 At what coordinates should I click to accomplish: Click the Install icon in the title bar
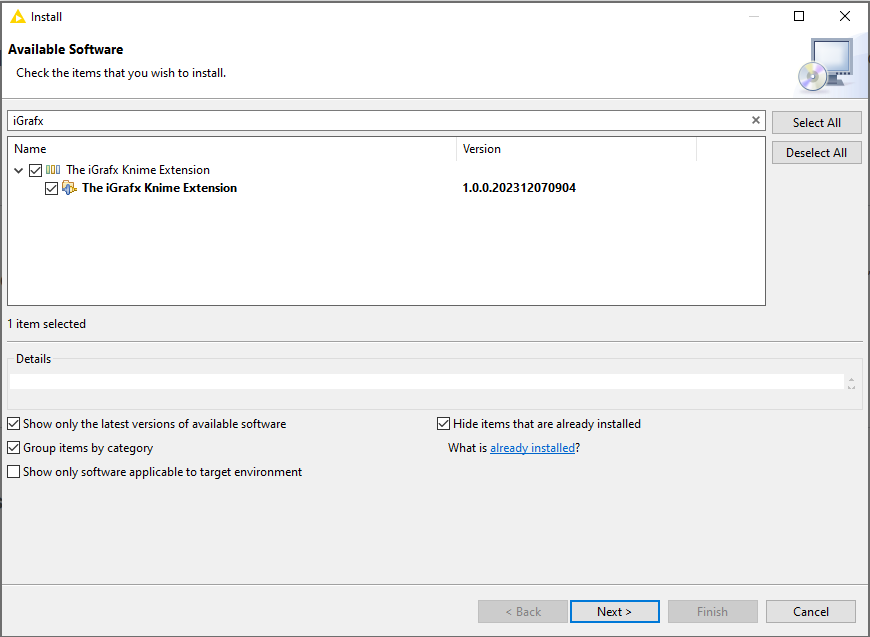[16, 16]
